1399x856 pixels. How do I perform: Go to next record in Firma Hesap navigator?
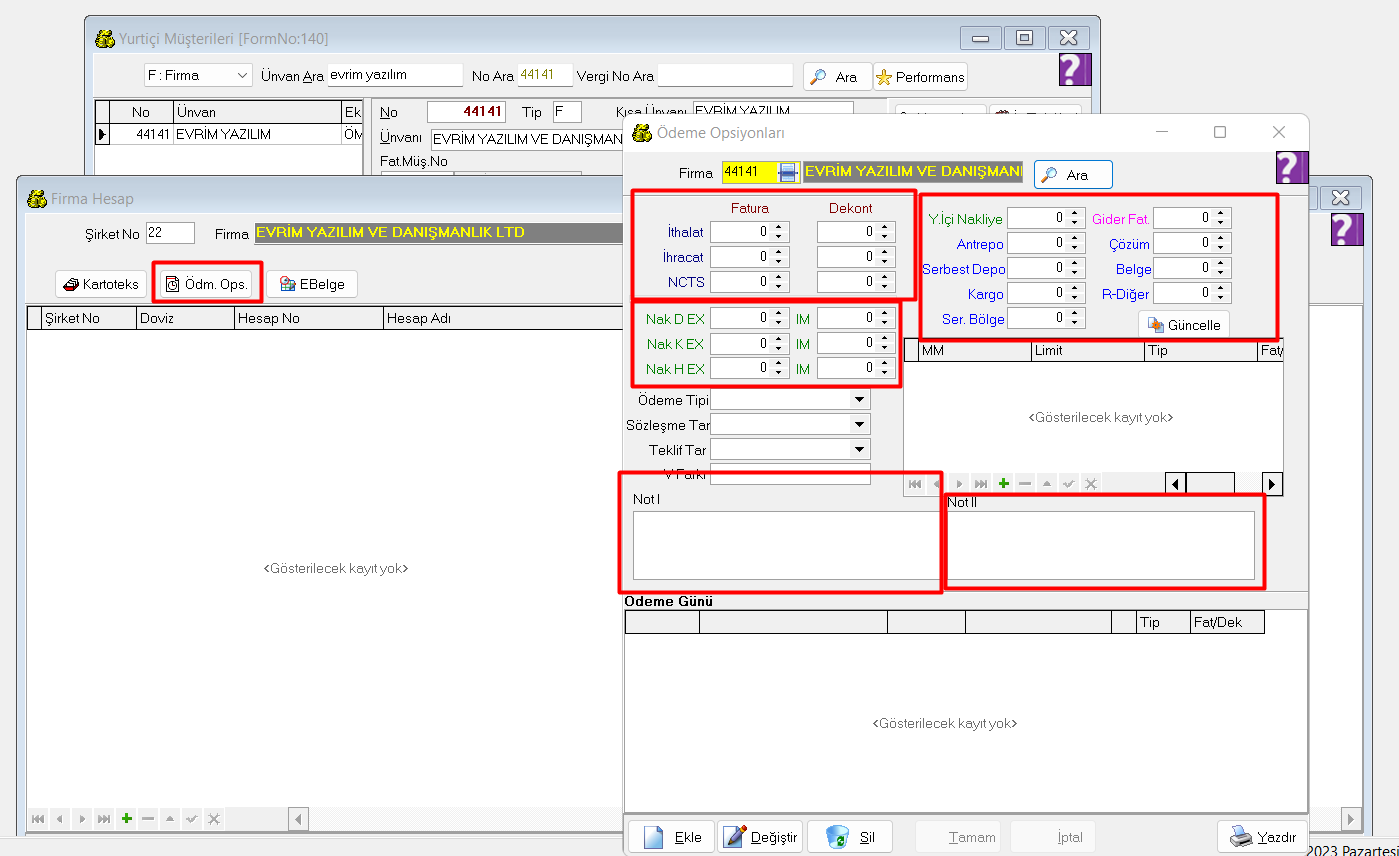(x=83, y=819)
